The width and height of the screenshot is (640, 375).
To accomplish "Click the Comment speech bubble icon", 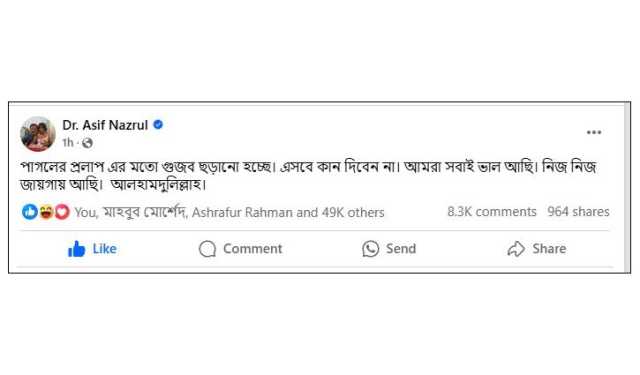I will (x=207, y=249).
